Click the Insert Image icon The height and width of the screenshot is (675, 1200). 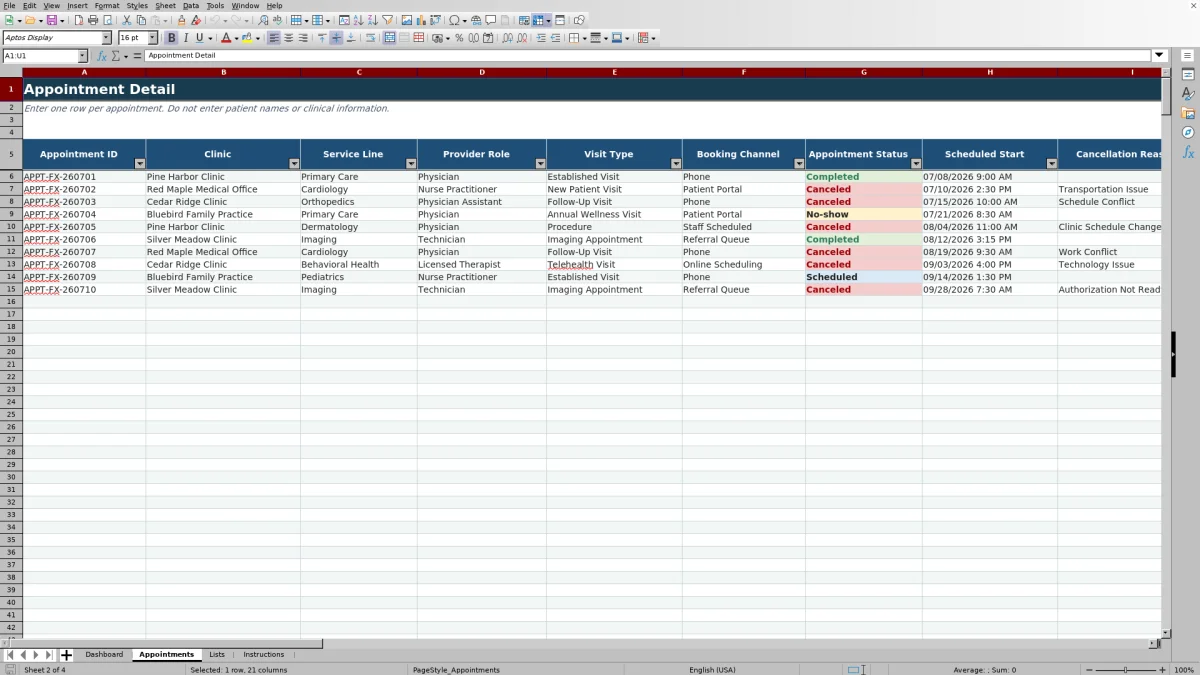[407, 20]
